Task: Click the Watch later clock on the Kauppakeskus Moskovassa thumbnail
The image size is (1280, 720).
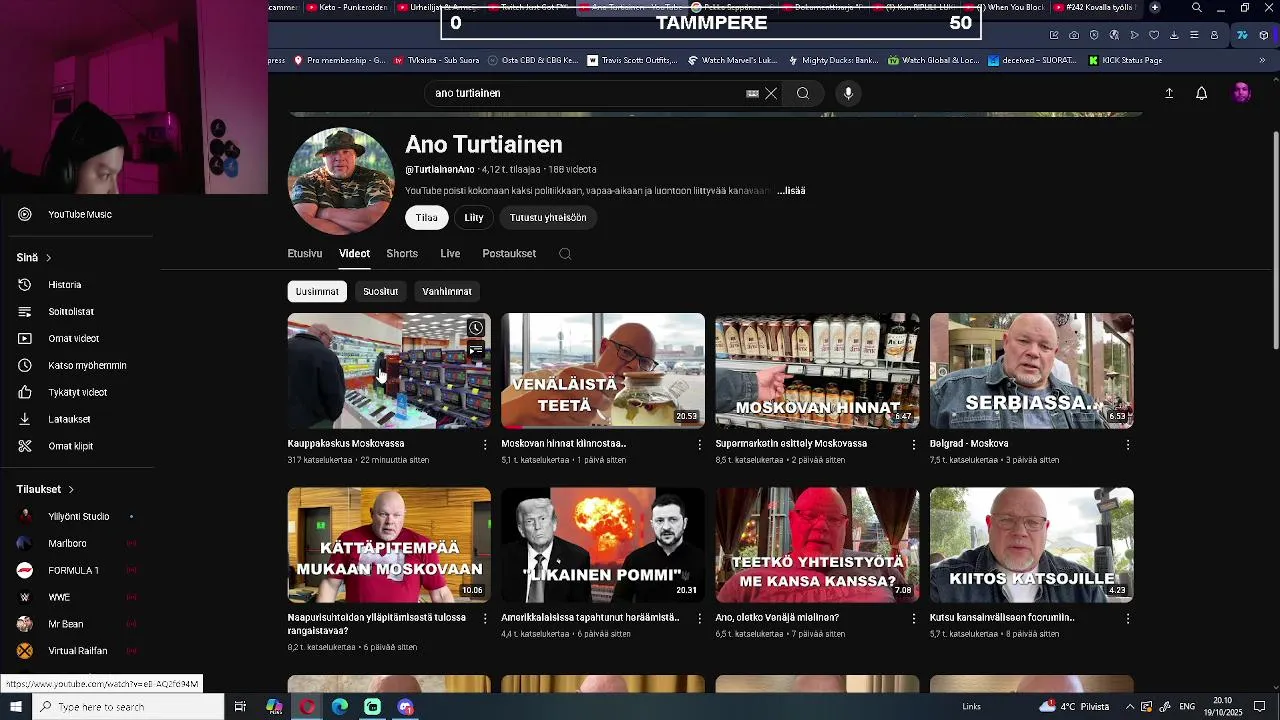Action: point(476,328)
